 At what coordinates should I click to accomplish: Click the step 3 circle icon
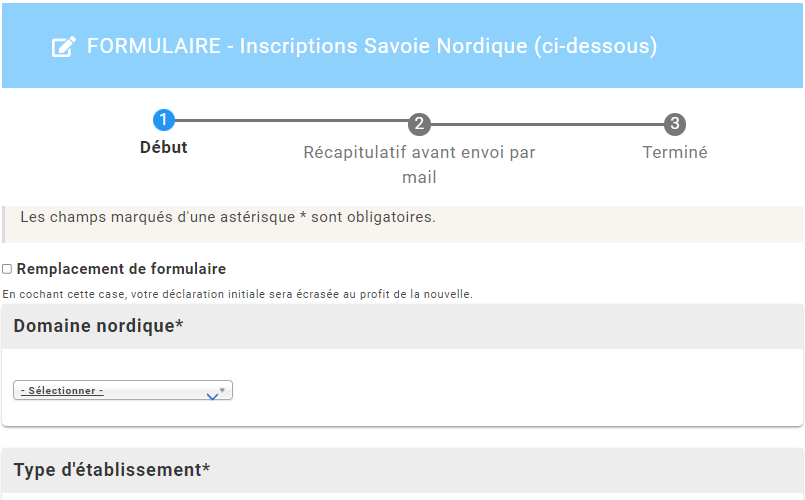pyautogui.click(x=675, y=124)
